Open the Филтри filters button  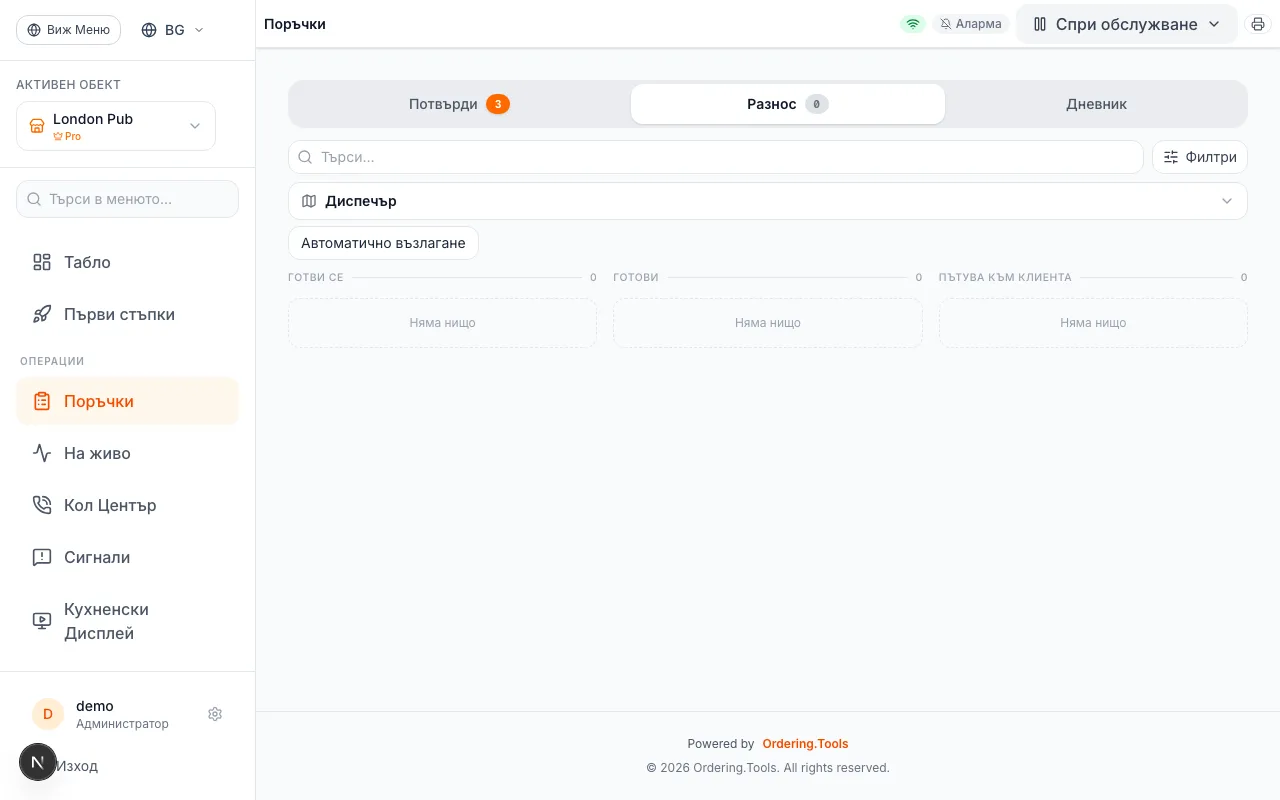click(x=1200, y=157)
